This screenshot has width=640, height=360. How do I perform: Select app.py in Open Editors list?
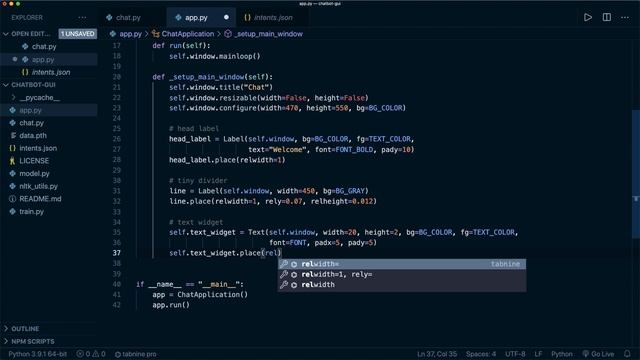[x=43, y=60]
